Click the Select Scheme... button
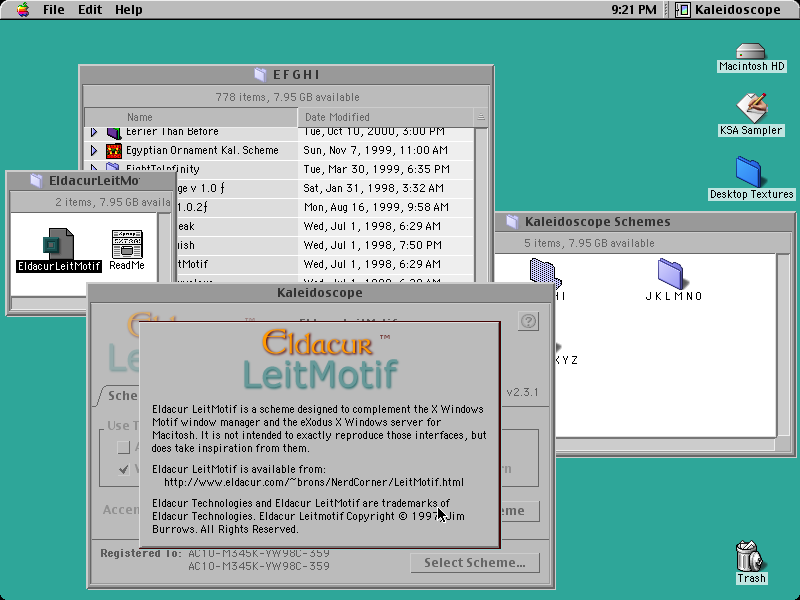The image size is (800, 600). click(x=474, y=563)
